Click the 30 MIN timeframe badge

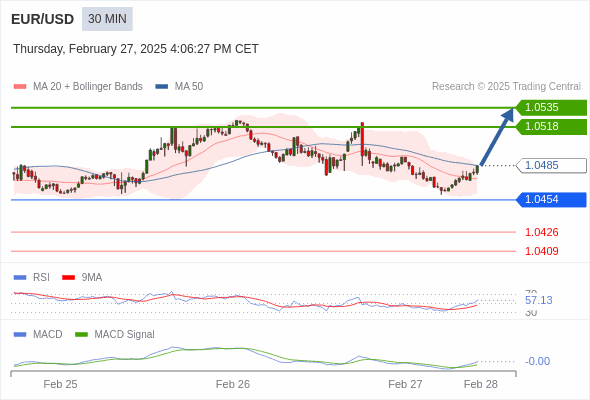coord(107,19)
